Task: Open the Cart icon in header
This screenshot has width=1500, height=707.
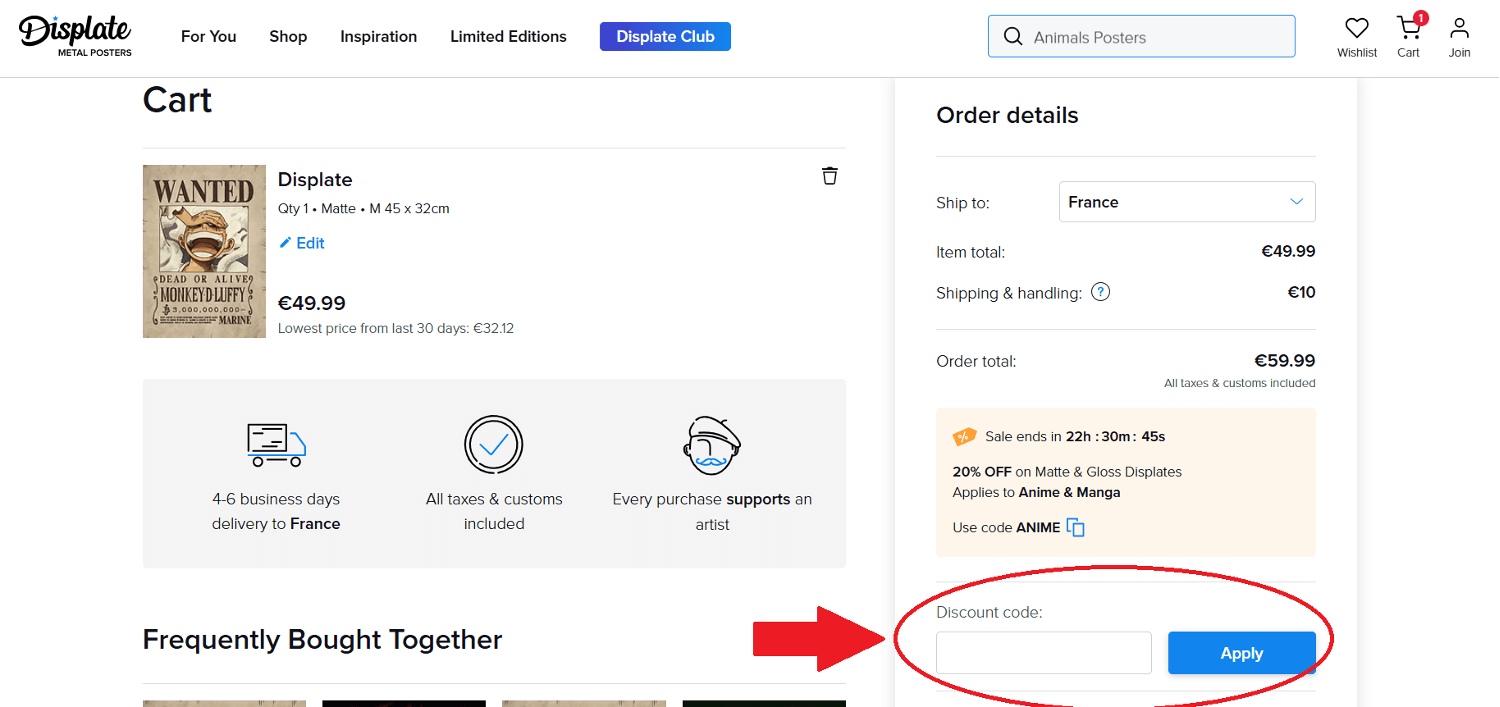Action: point(1409,28)
